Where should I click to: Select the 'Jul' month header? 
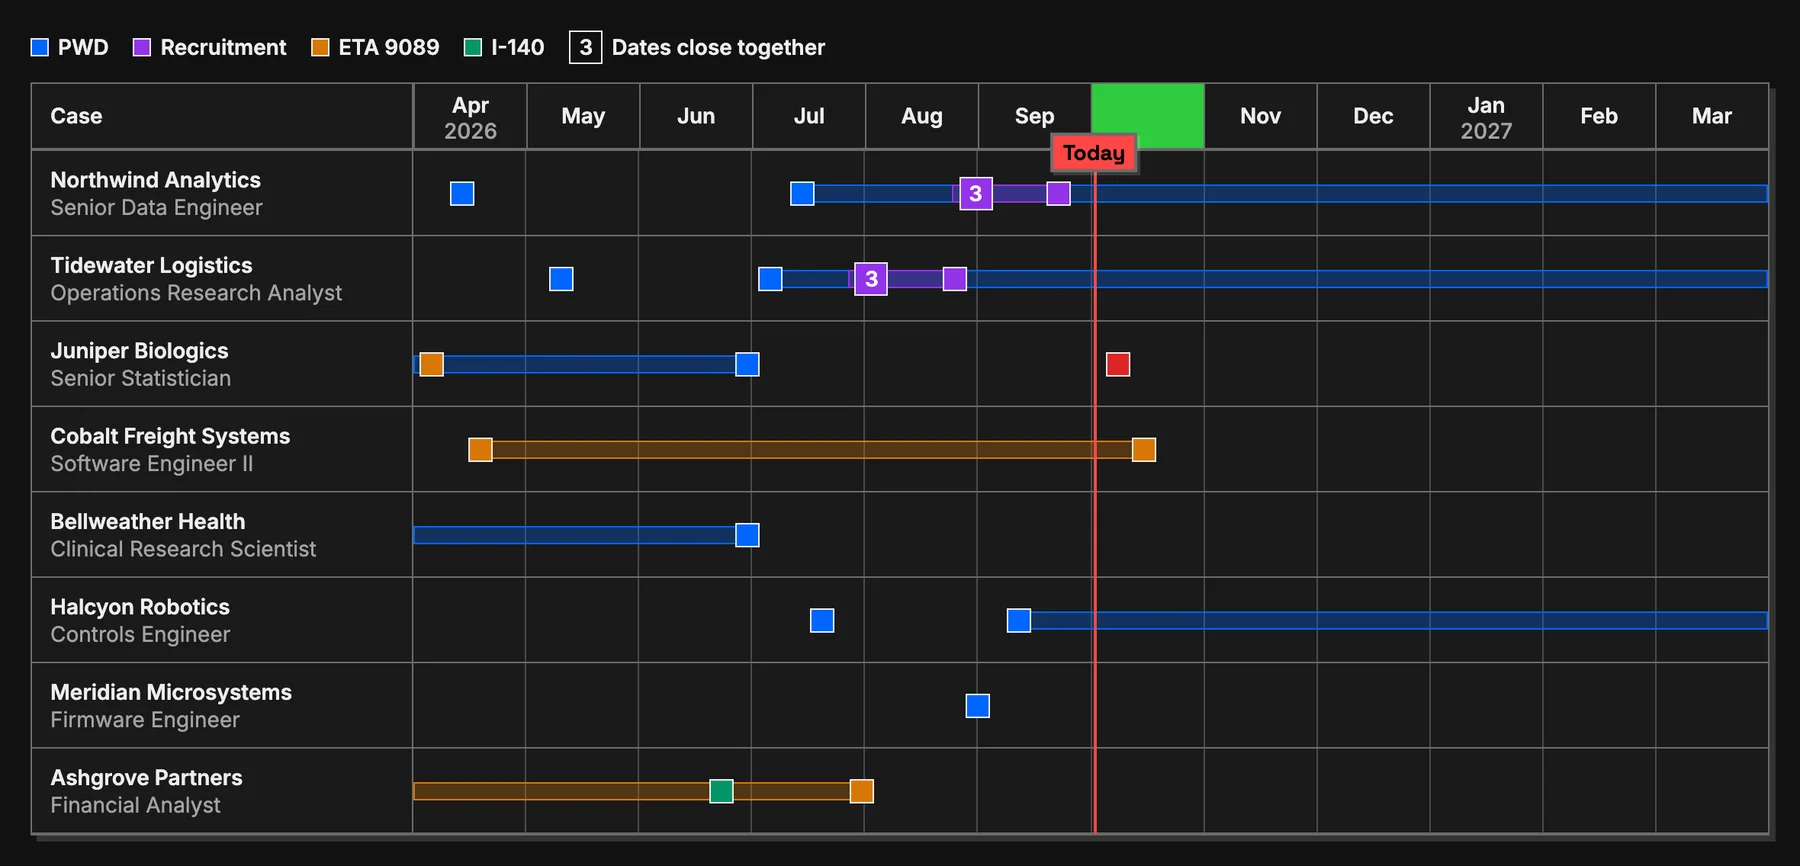click(x=809, y=117)
